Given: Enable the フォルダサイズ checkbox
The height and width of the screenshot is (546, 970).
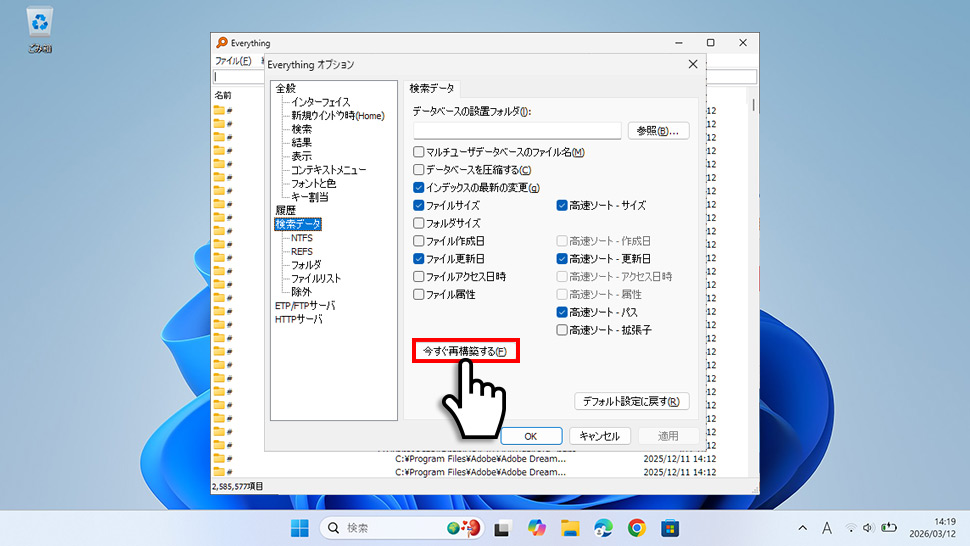Looking at the screenshot, I should 419,223.
